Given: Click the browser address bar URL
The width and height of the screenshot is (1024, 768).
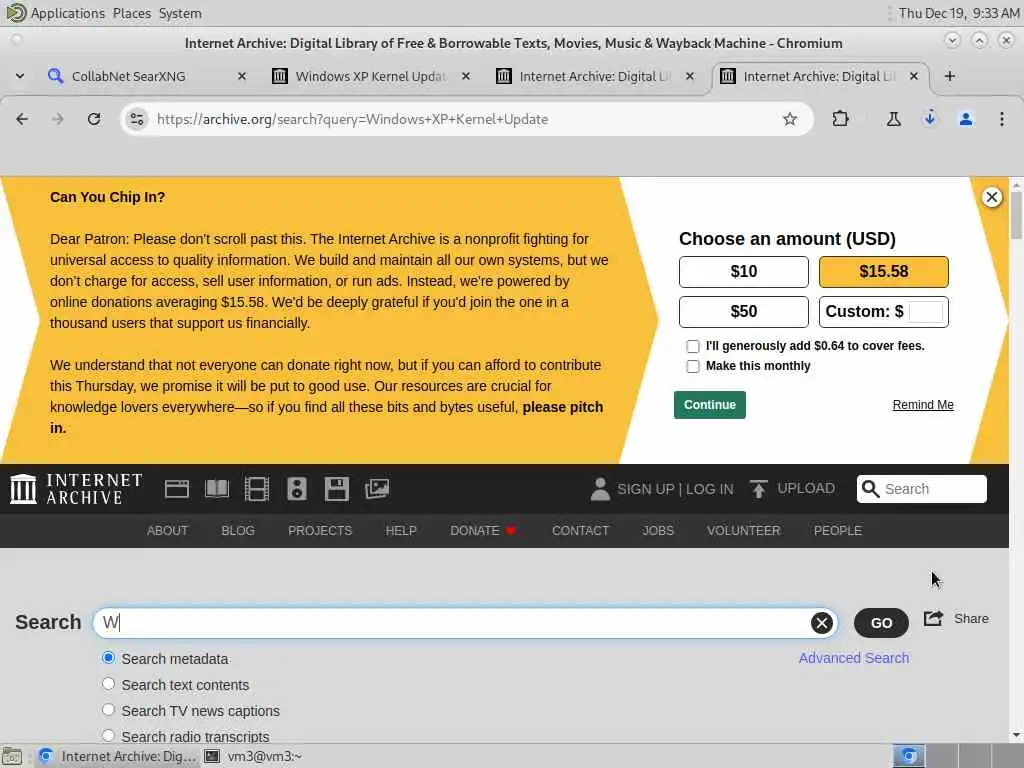Looking at the screenshot, I should 353,119.
